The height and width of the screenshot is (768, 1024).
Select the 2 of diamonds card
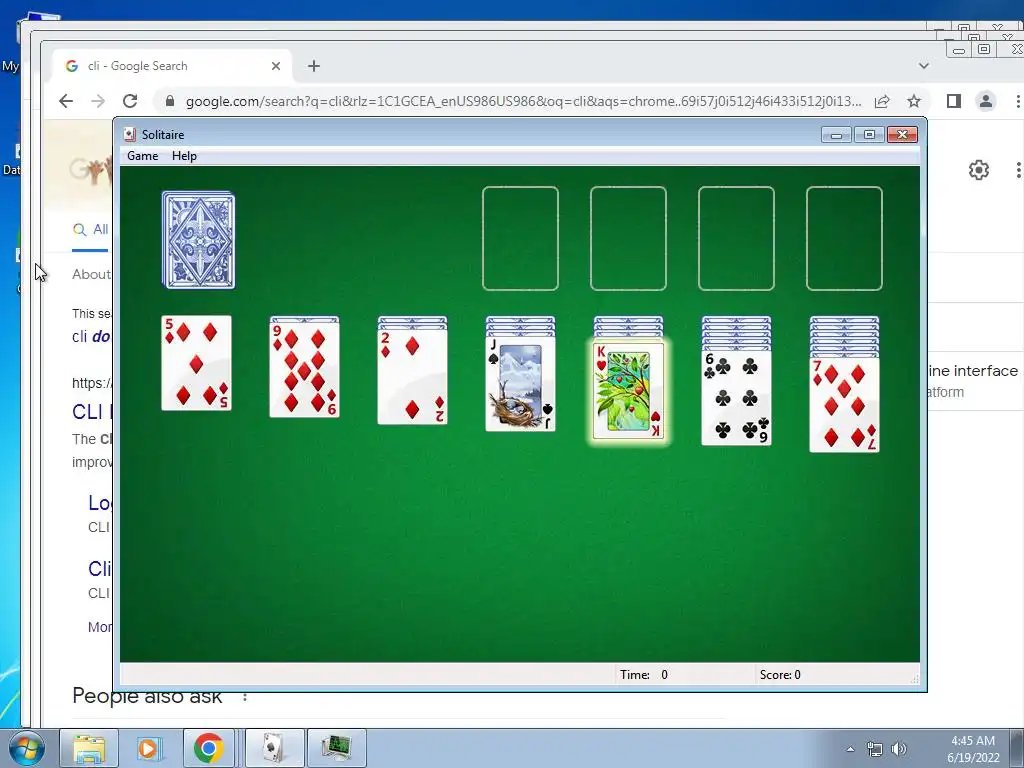click(x=413, y=377)
